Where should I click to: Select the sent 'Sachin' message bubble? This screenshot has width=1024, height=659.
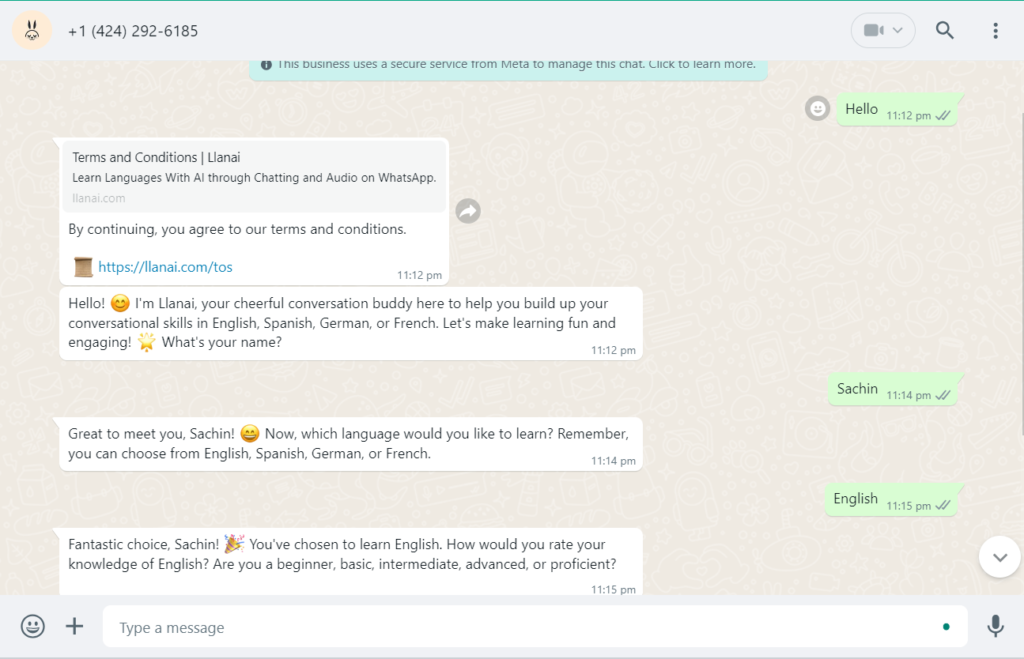tap(892, 389)
